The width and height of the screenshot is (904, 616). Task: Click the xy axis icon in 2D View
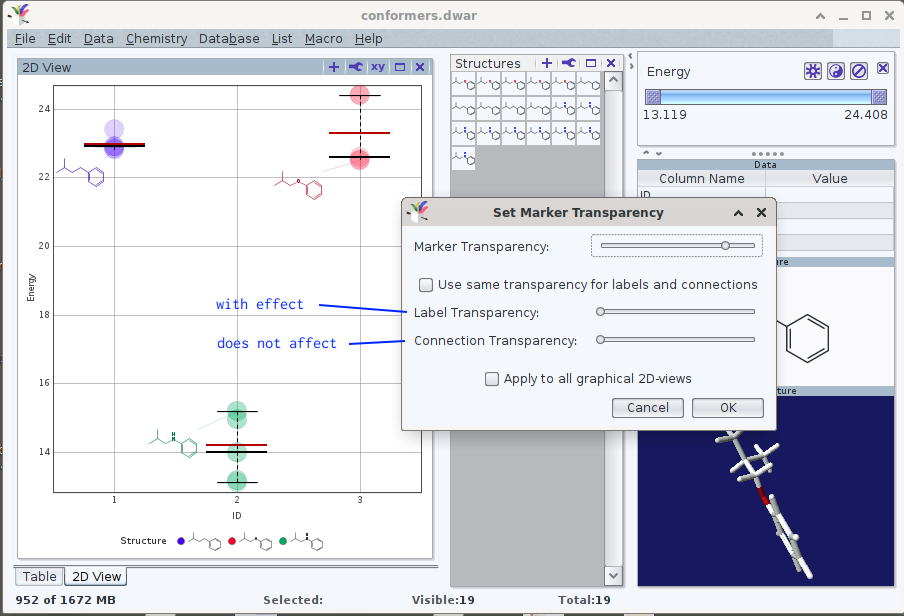click(x=377, y=67)
